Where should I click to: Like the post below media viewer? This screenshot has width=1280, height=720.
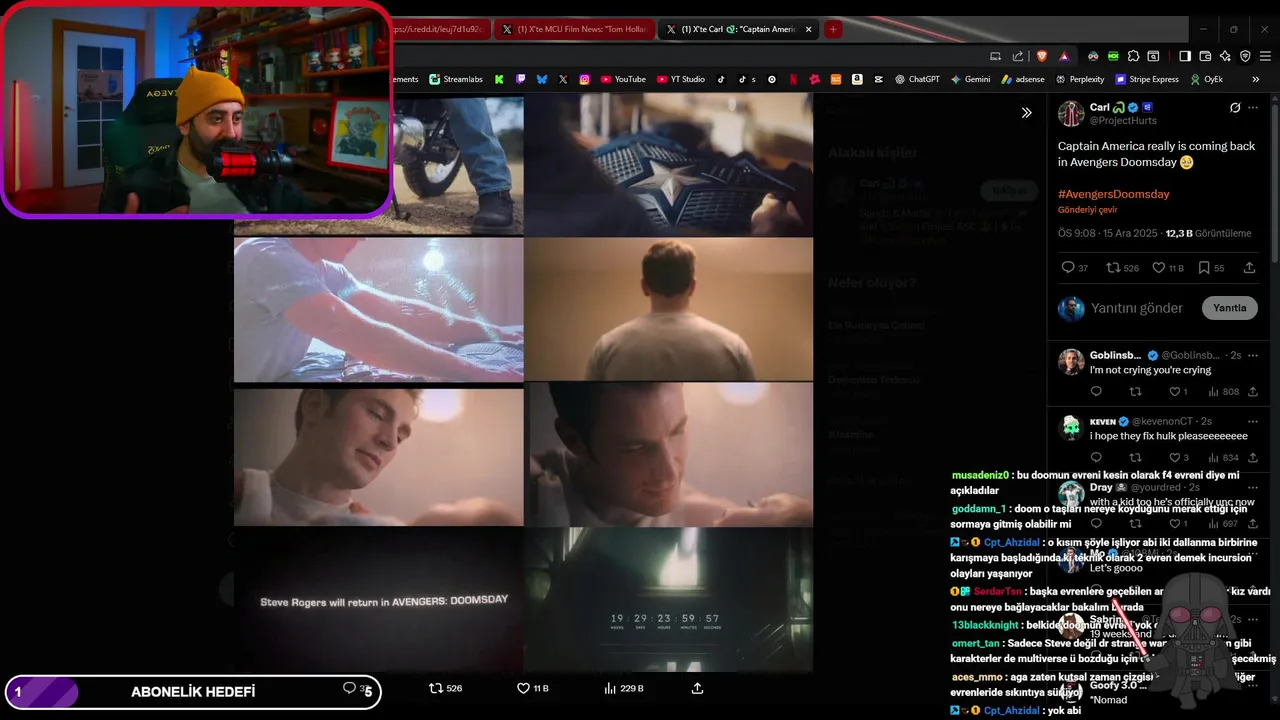(532, 688)
